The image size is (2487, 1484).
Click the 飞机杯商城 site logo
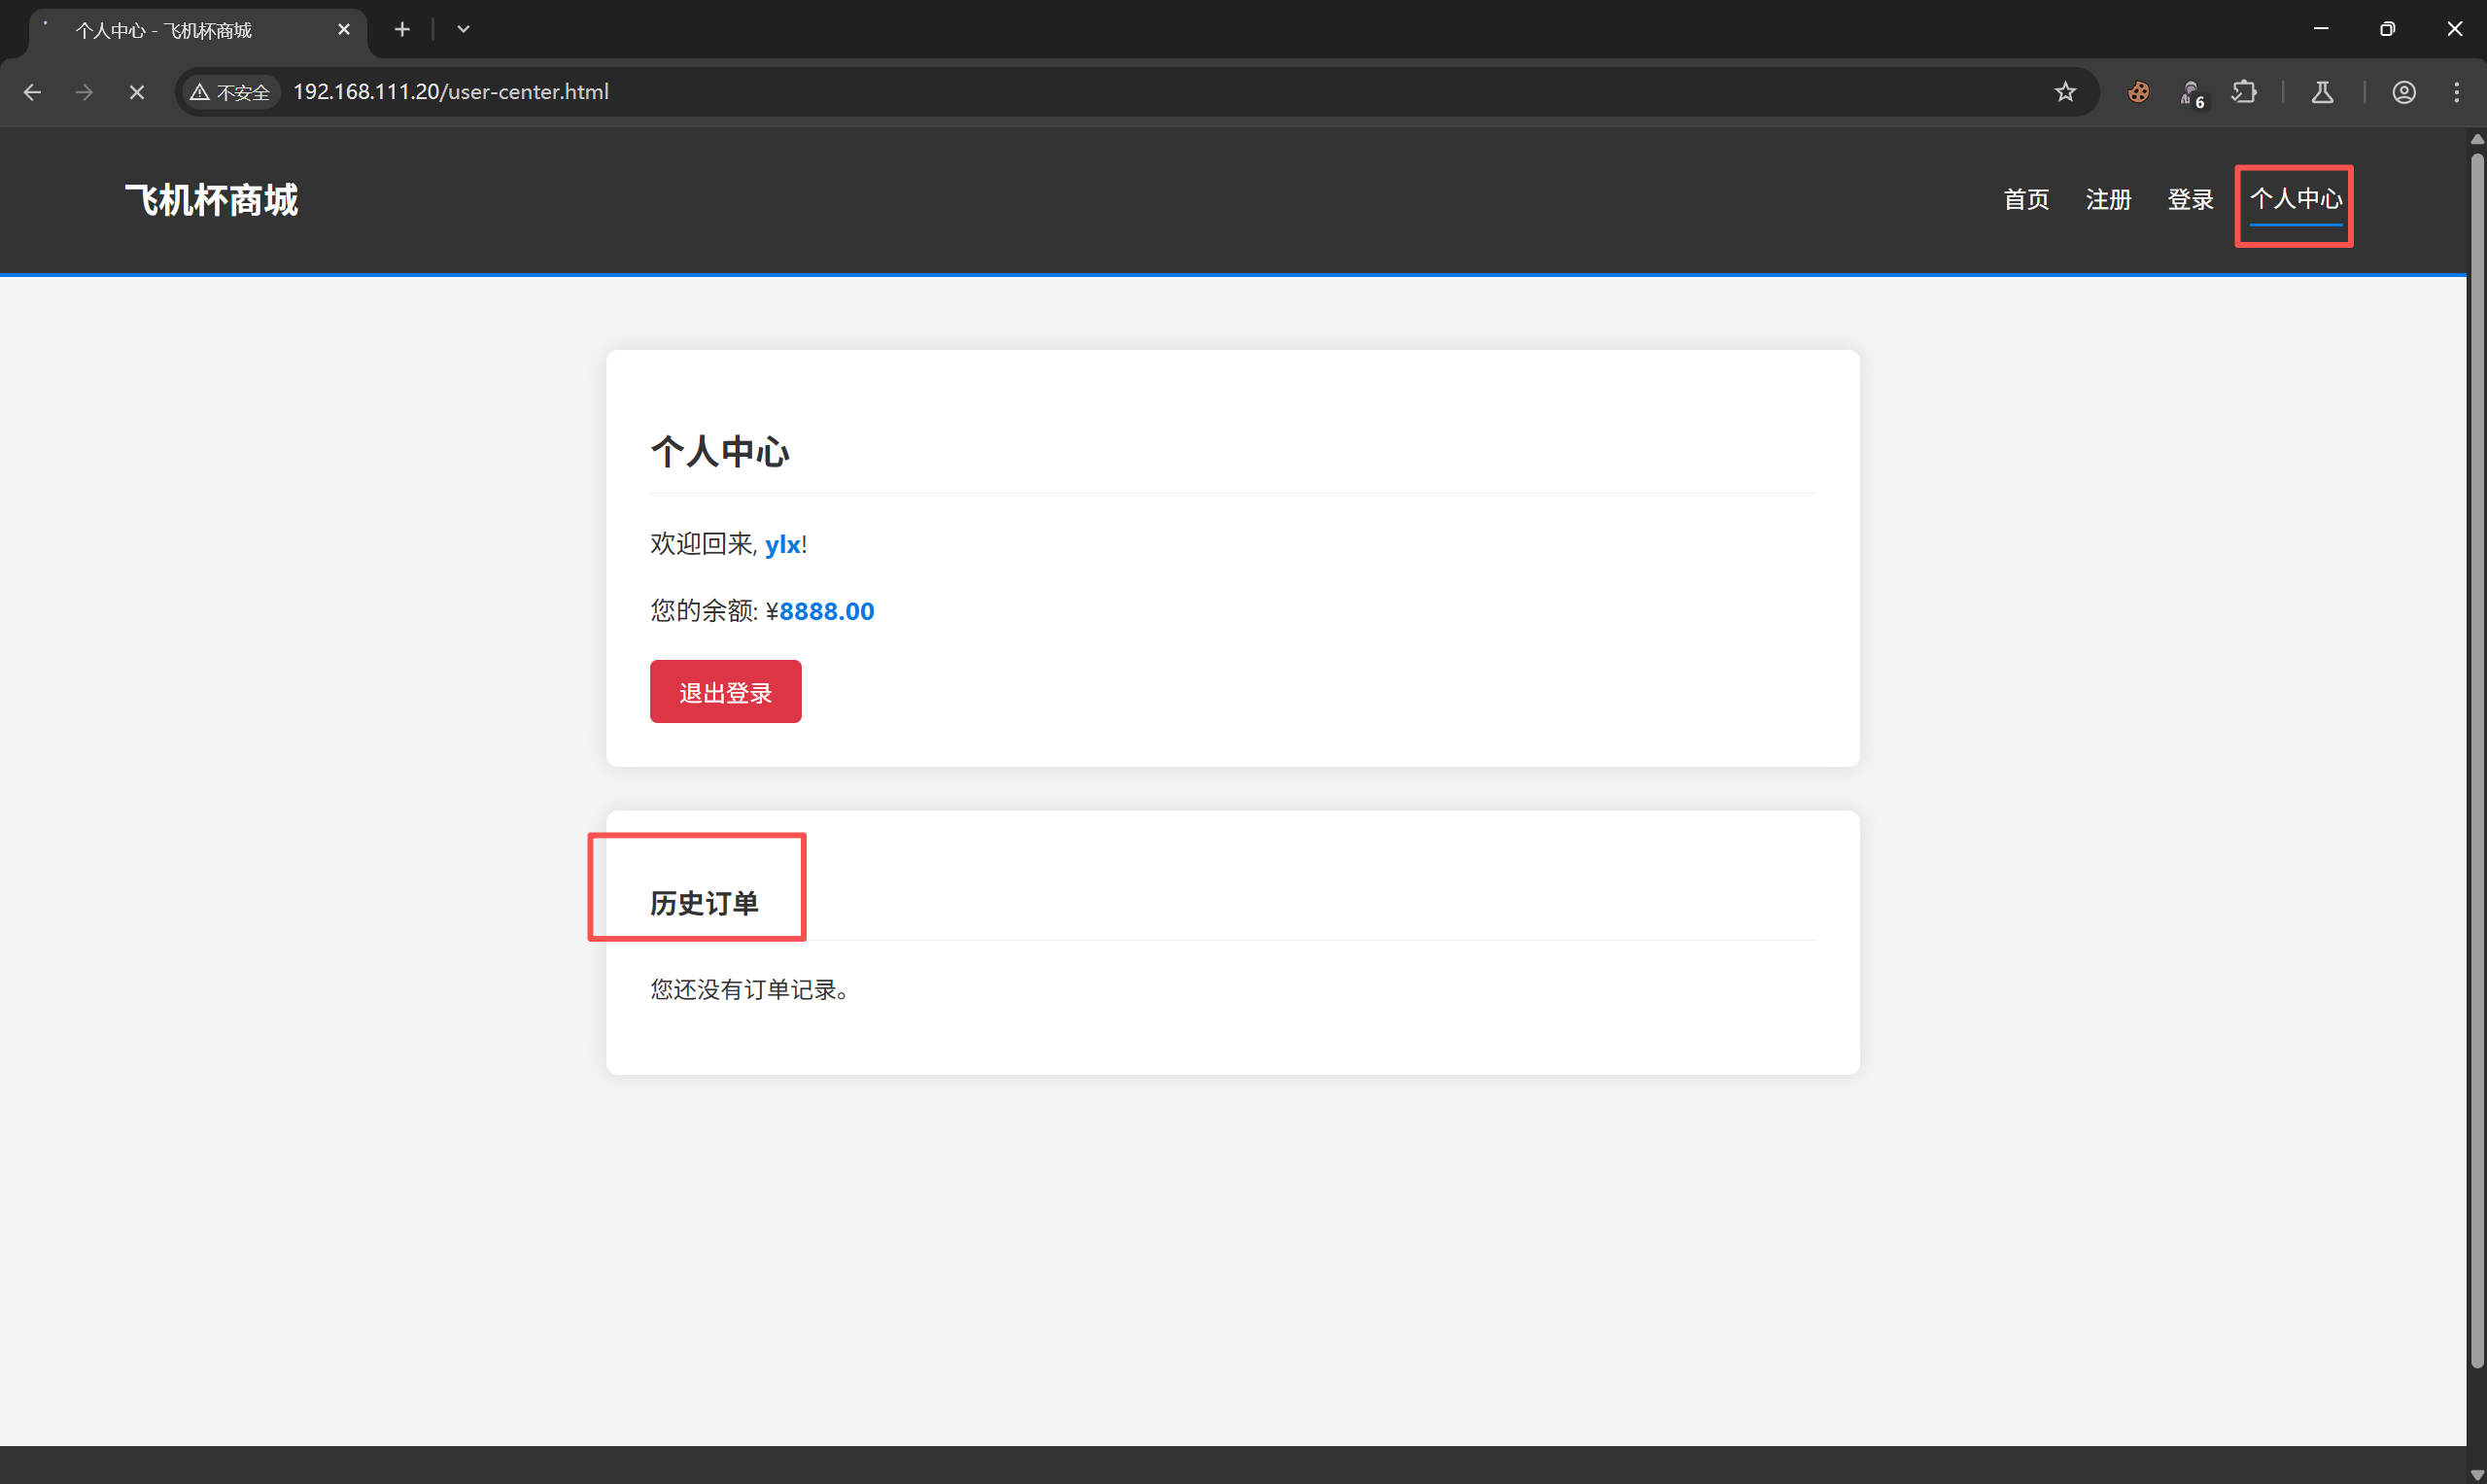[211, 200]
